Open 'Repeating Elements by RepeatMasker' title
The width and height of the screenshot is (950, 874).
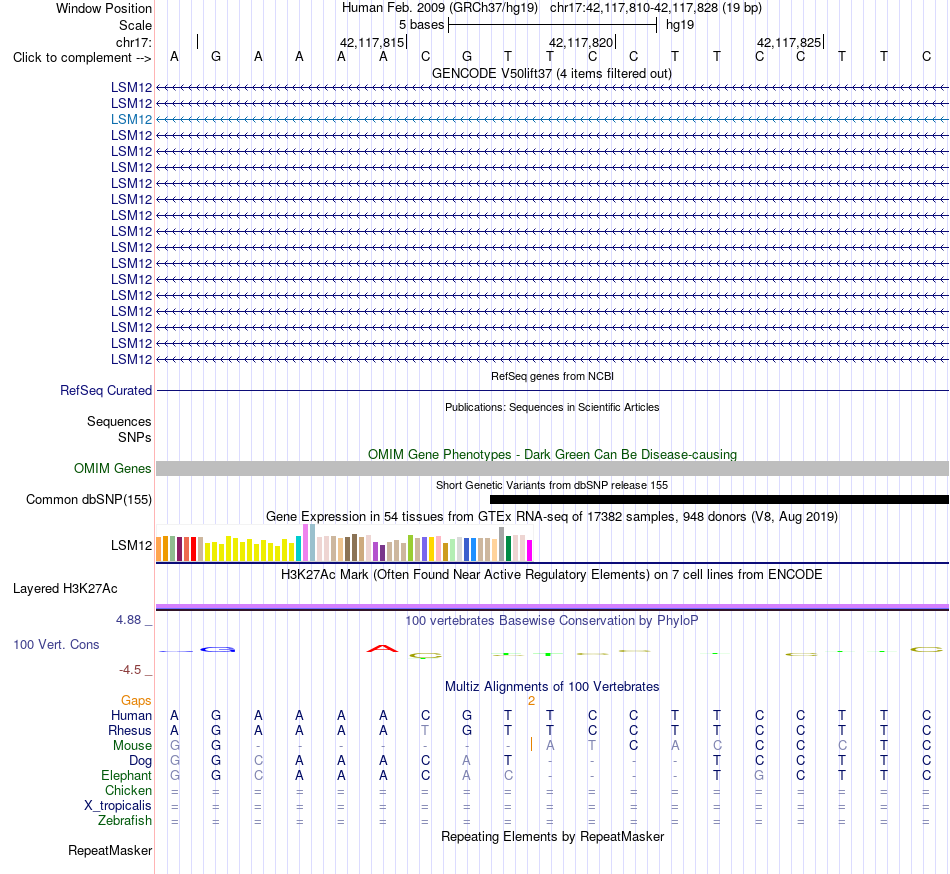point(552,836)
